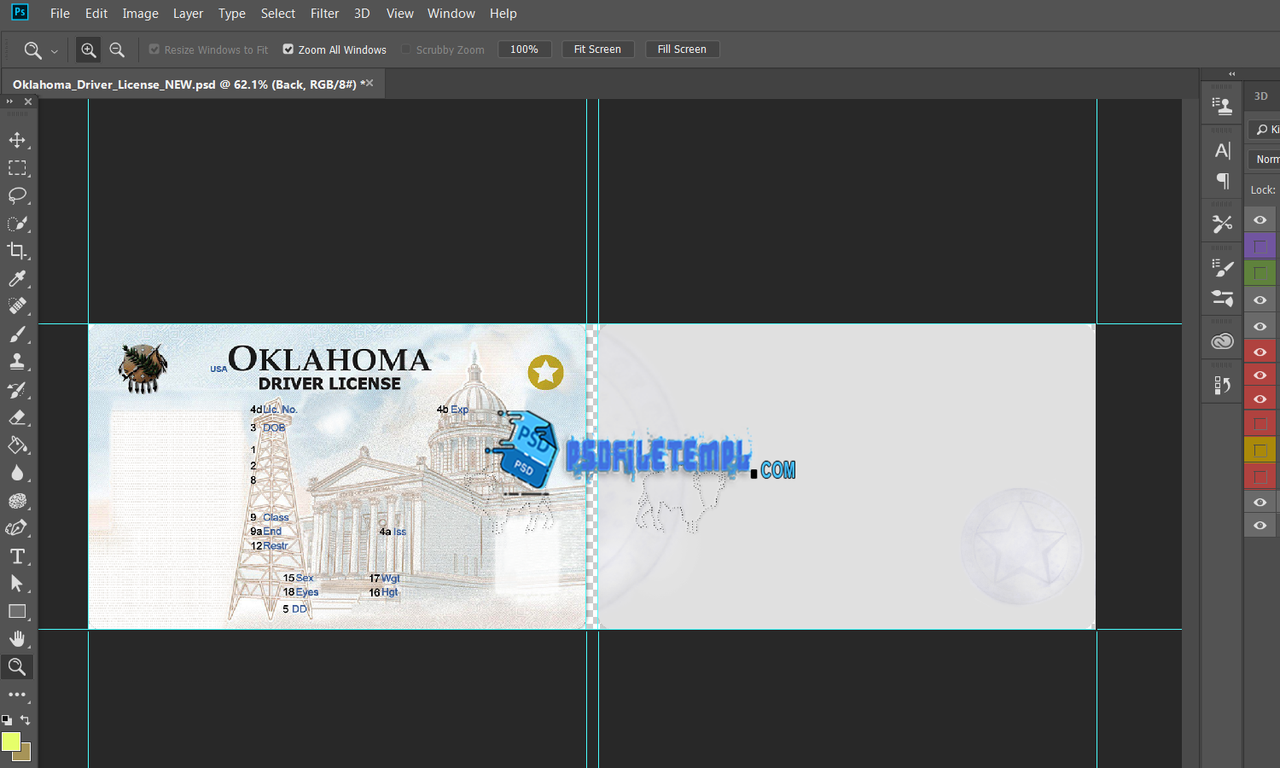Screen dimensions: 1280x768
Task: Select the Paint Bucket tool
Action: click(x=17, y=445)
